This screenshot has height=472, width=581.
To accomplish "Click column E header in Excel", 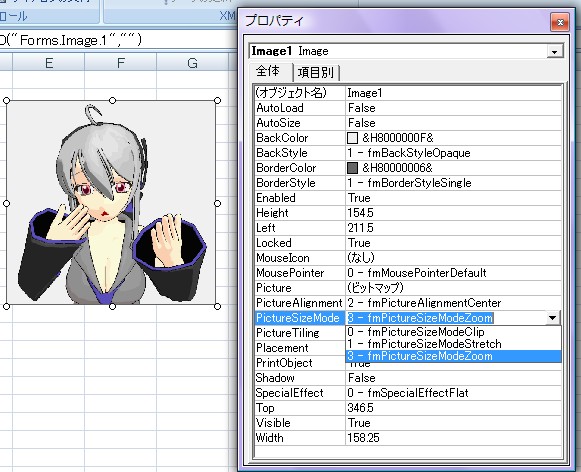I will click(x=49, y=63).
